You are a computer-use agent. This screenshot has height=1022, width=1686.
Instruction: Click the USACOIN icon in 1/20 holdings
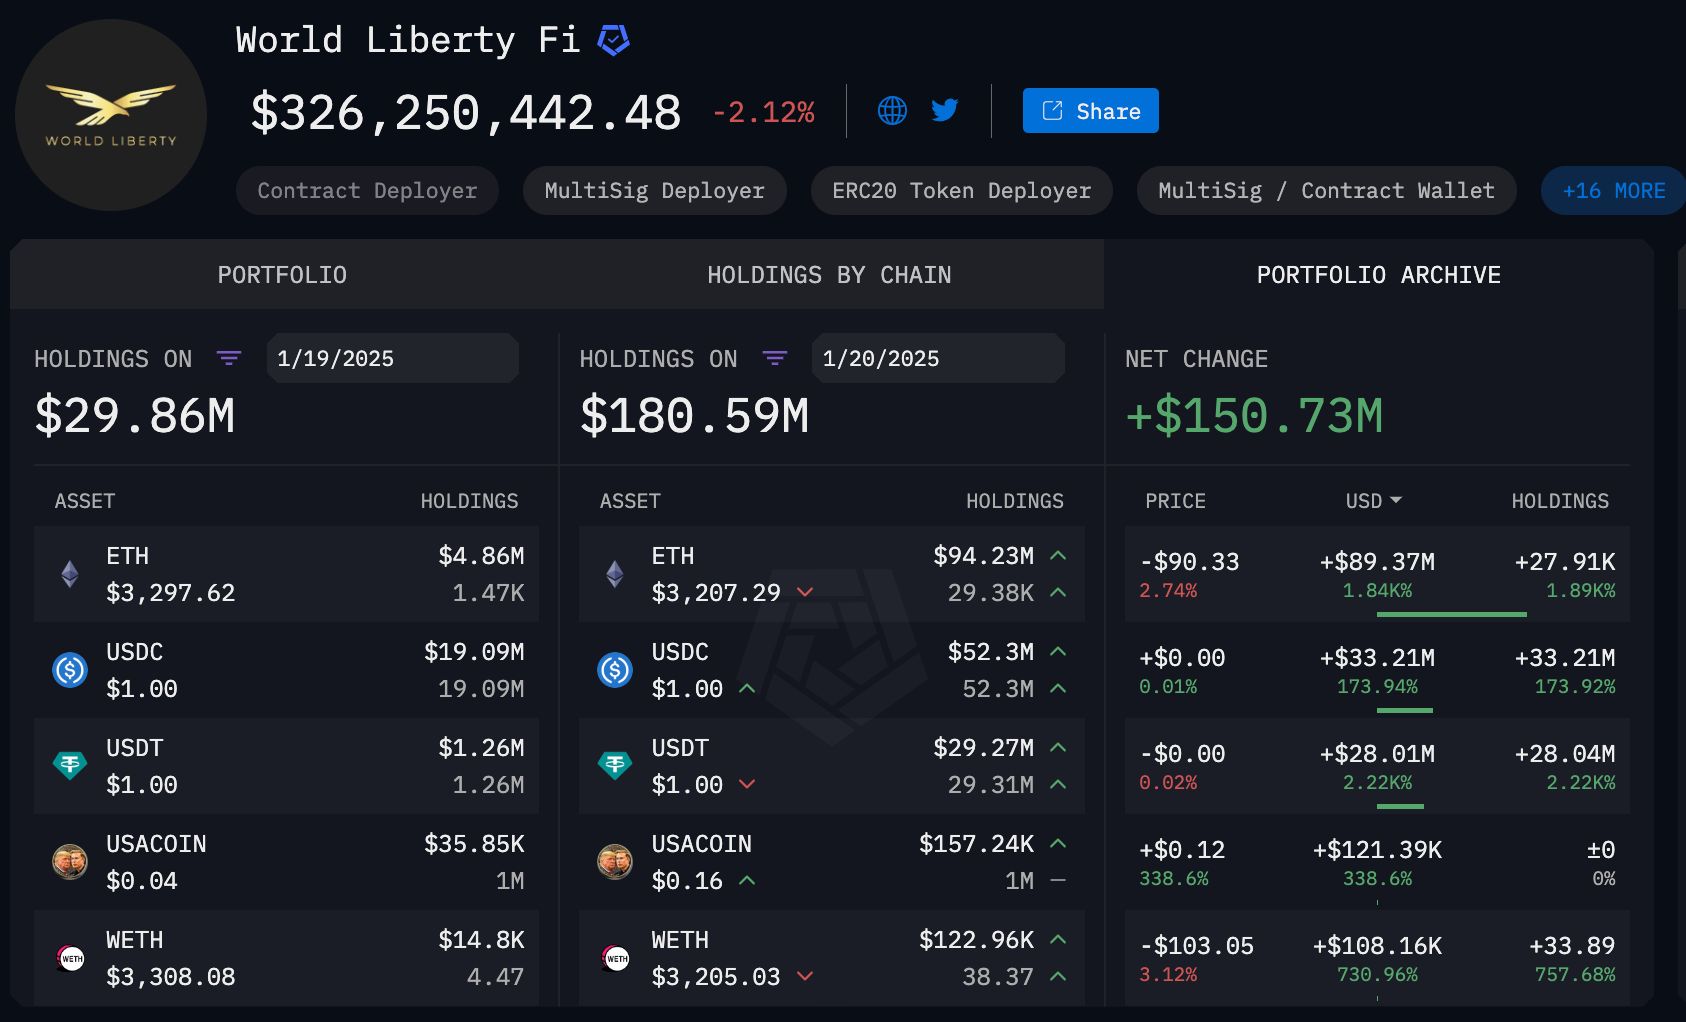tap(615, 861)
